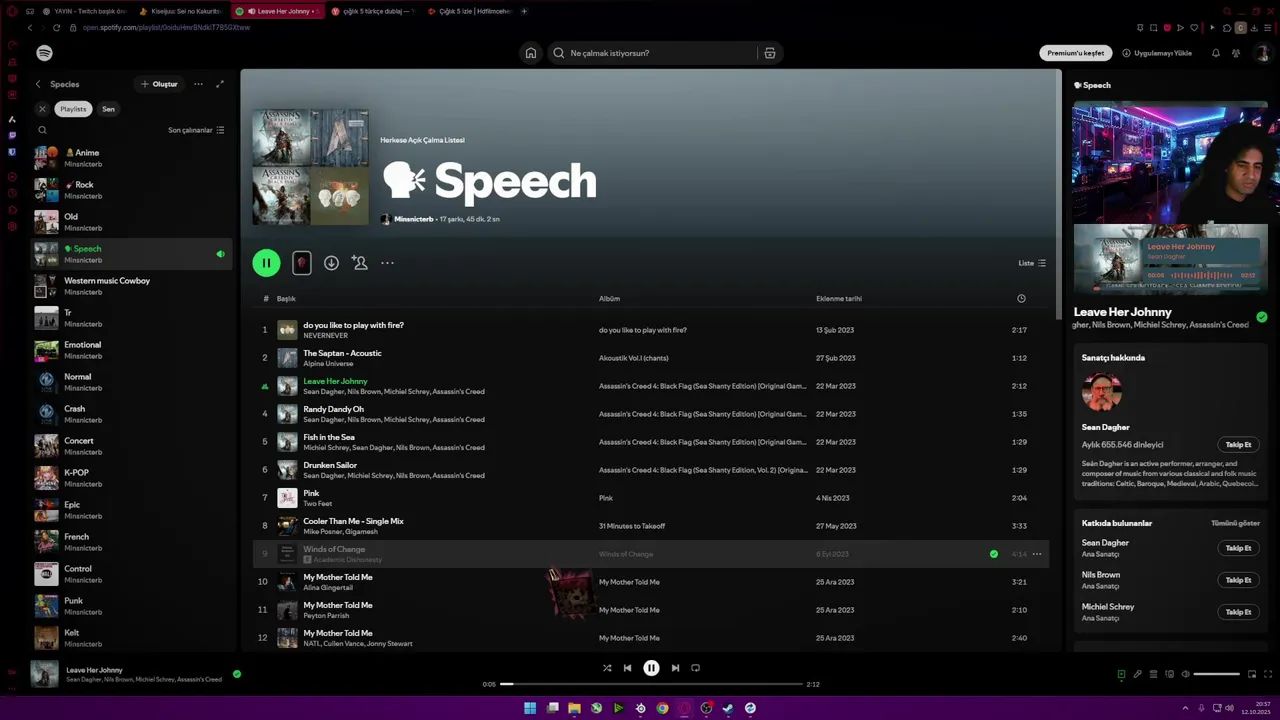Viewport: 1280px width, 720px height.
Task: Open Anime playlist in library
Action: click(x=131, y=158)
